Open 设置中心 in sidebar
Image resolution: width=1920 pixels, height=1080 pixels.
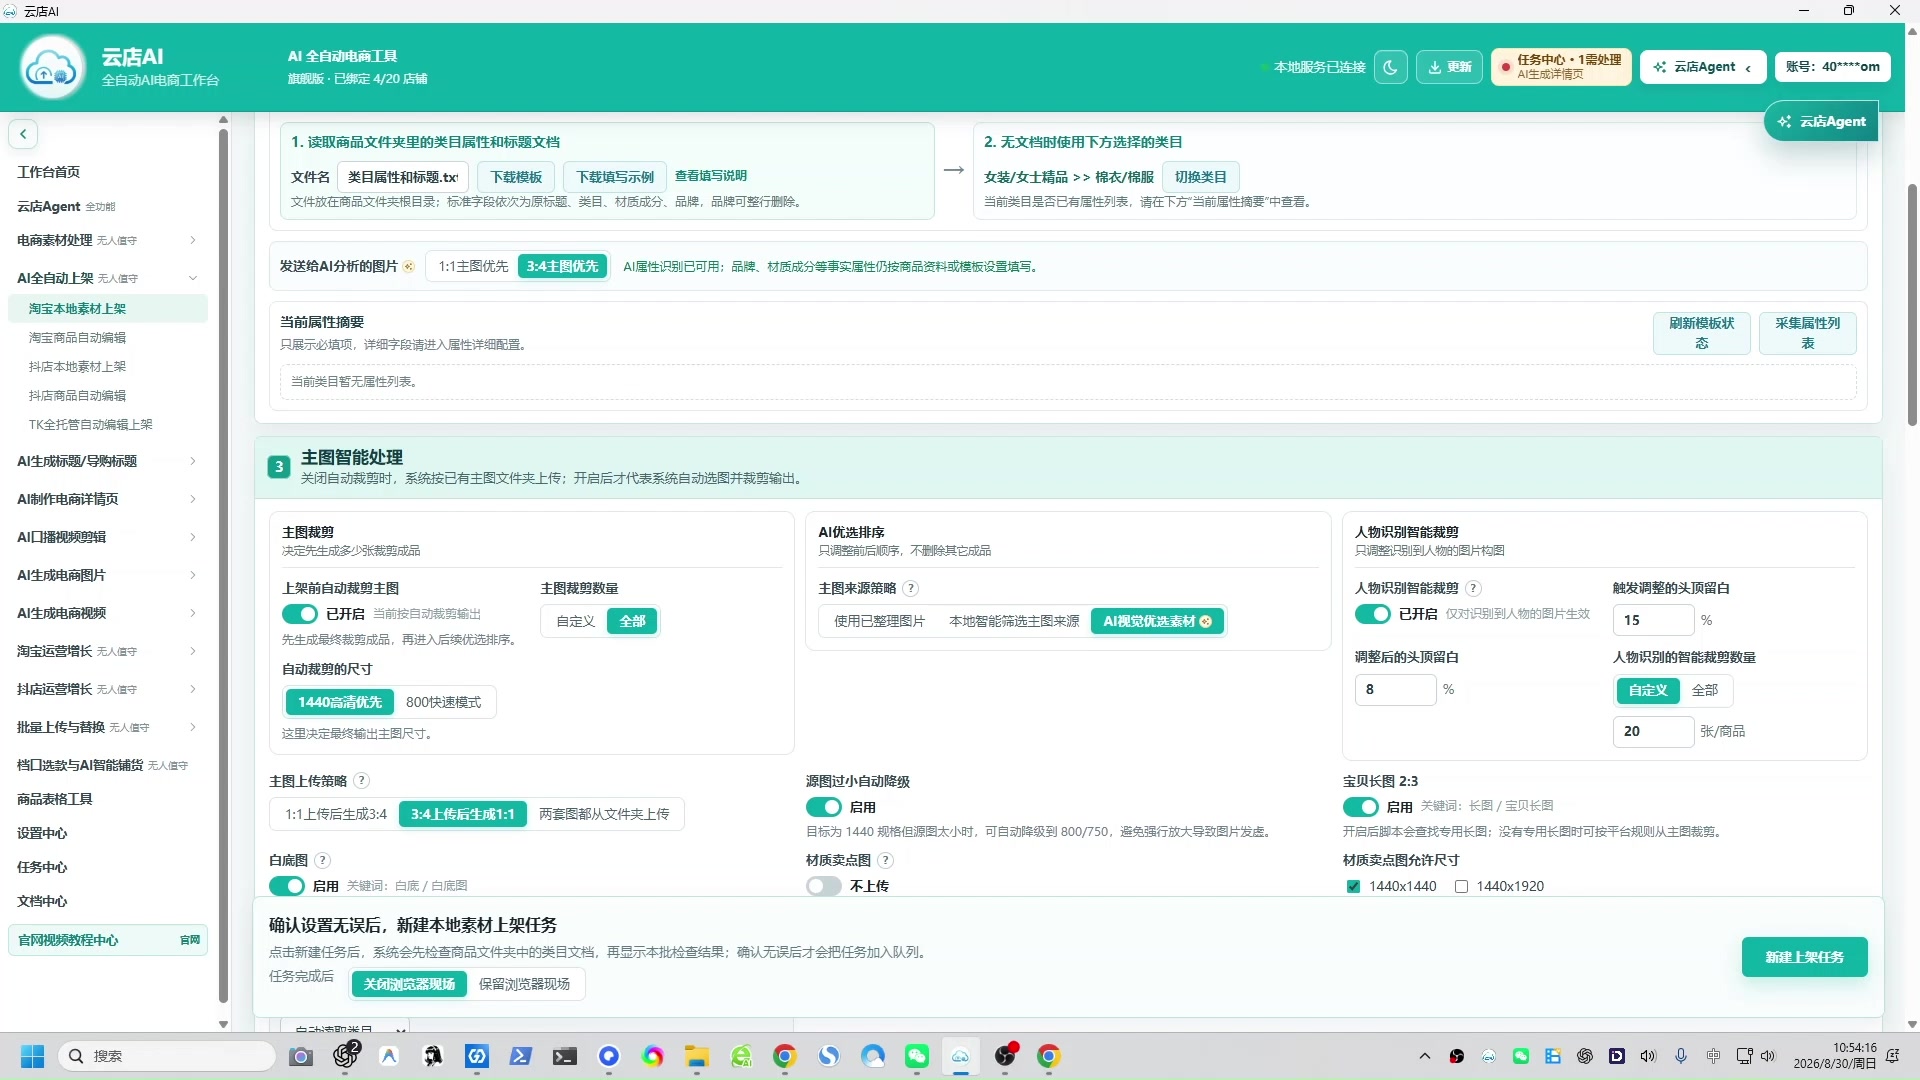[x=42, y=833]
